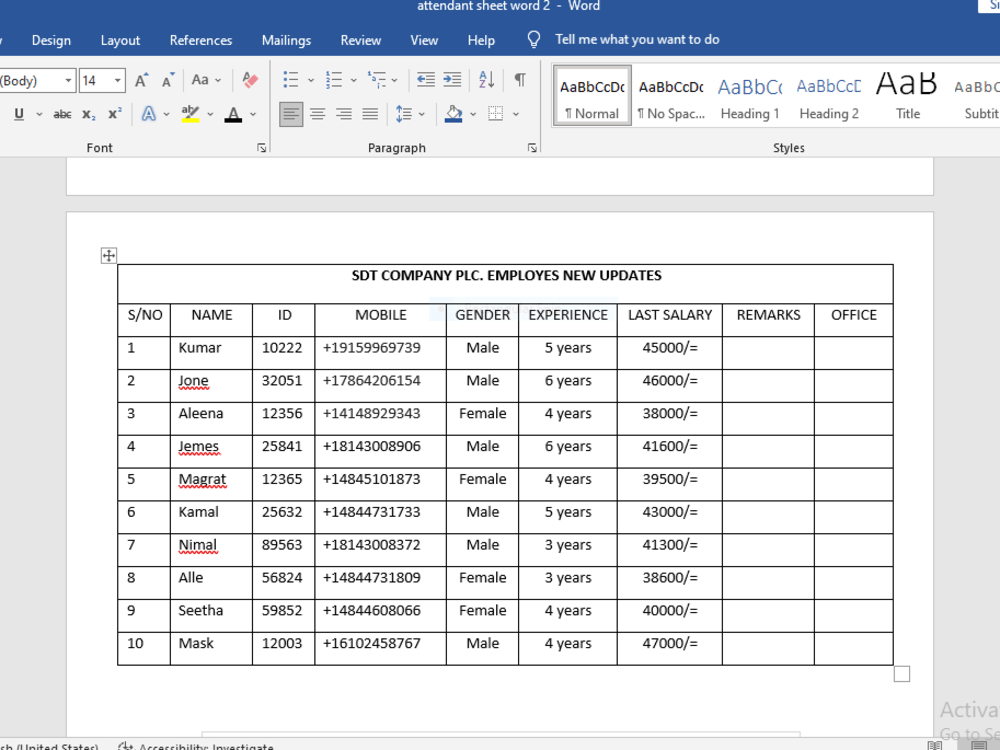Image resolution: width=1000 pixels, height=750 pixels.
Task: Open the Design tab
Action: point(51,40)
